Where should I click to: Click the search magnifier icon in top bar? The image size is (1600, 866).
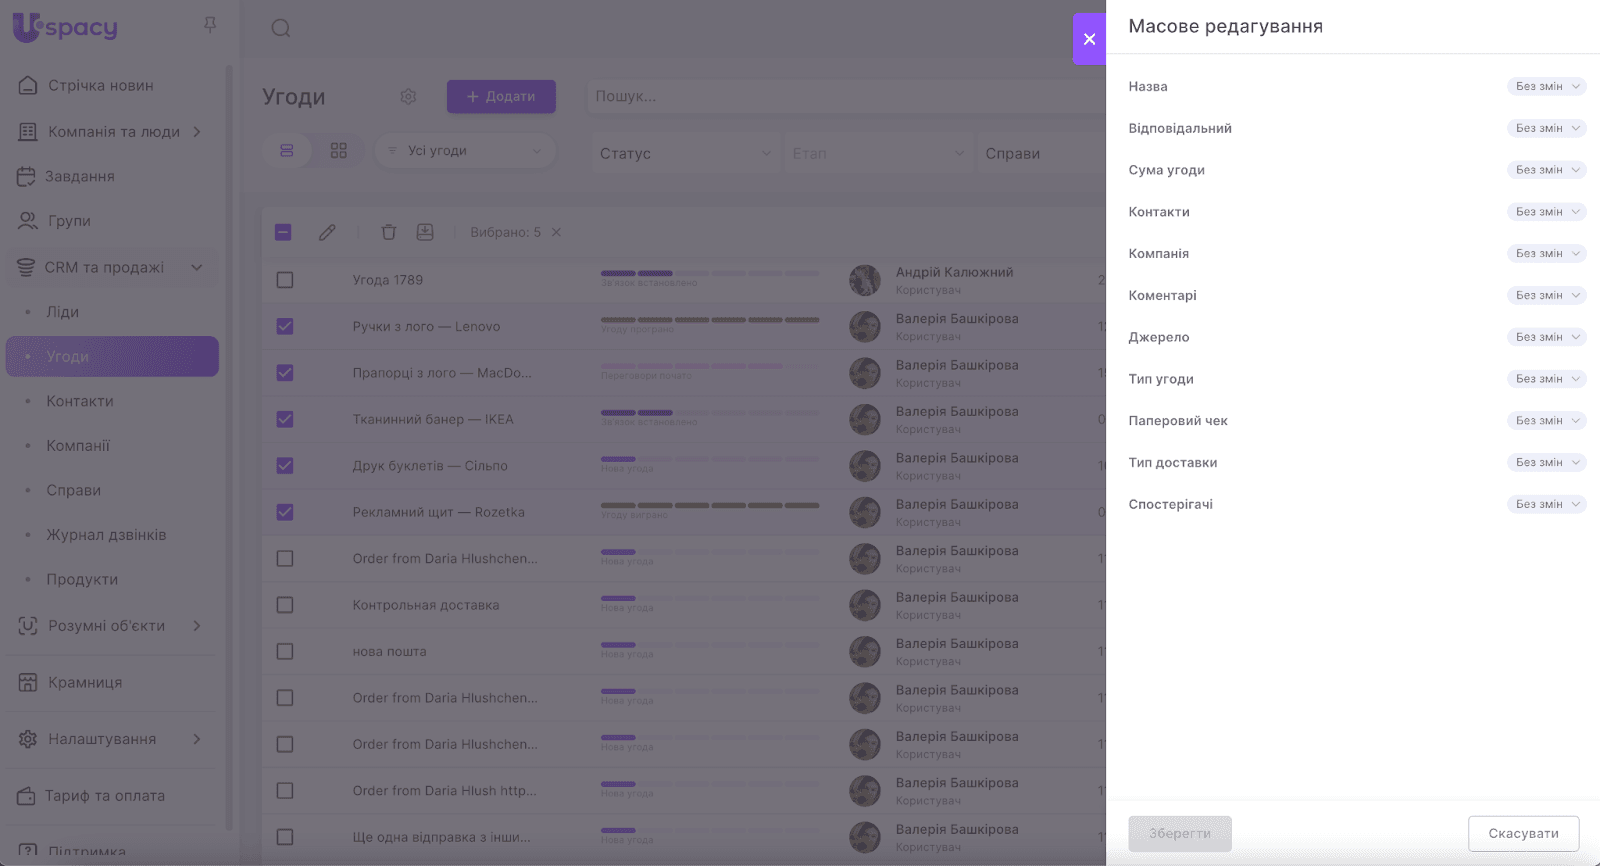coord(281,28)
